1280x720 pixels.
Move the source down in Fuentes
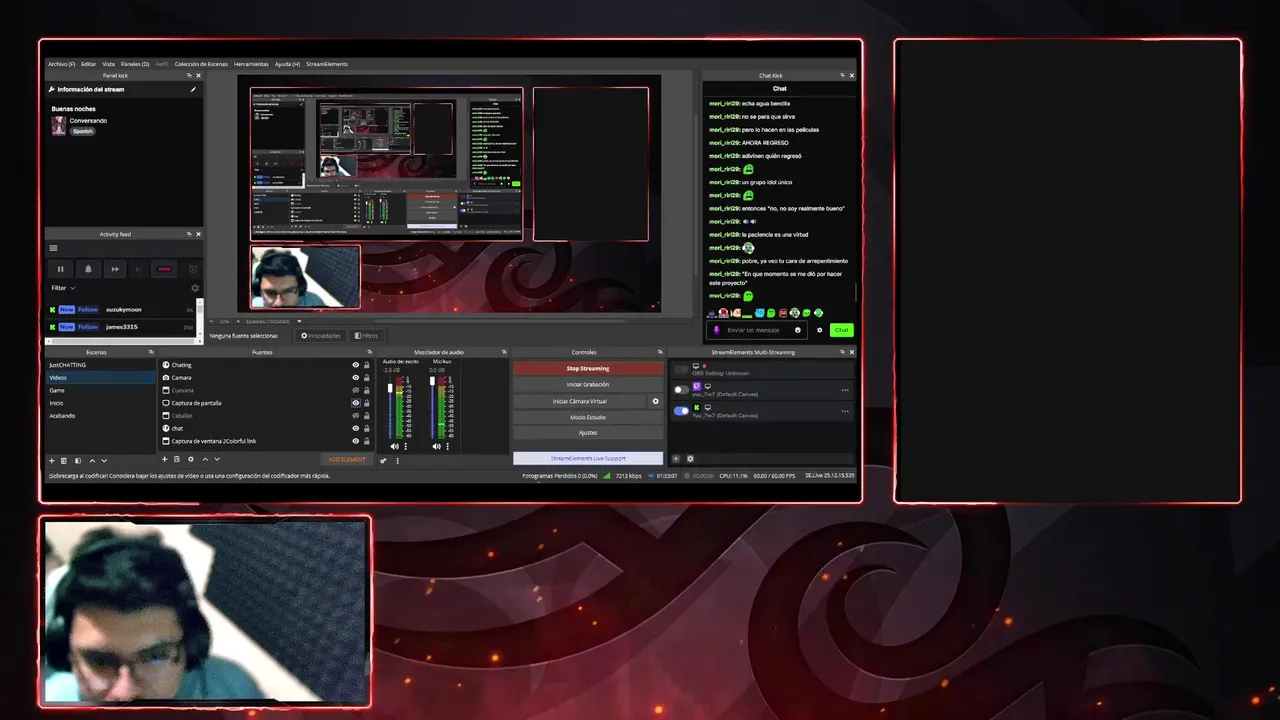pos(217,459)
